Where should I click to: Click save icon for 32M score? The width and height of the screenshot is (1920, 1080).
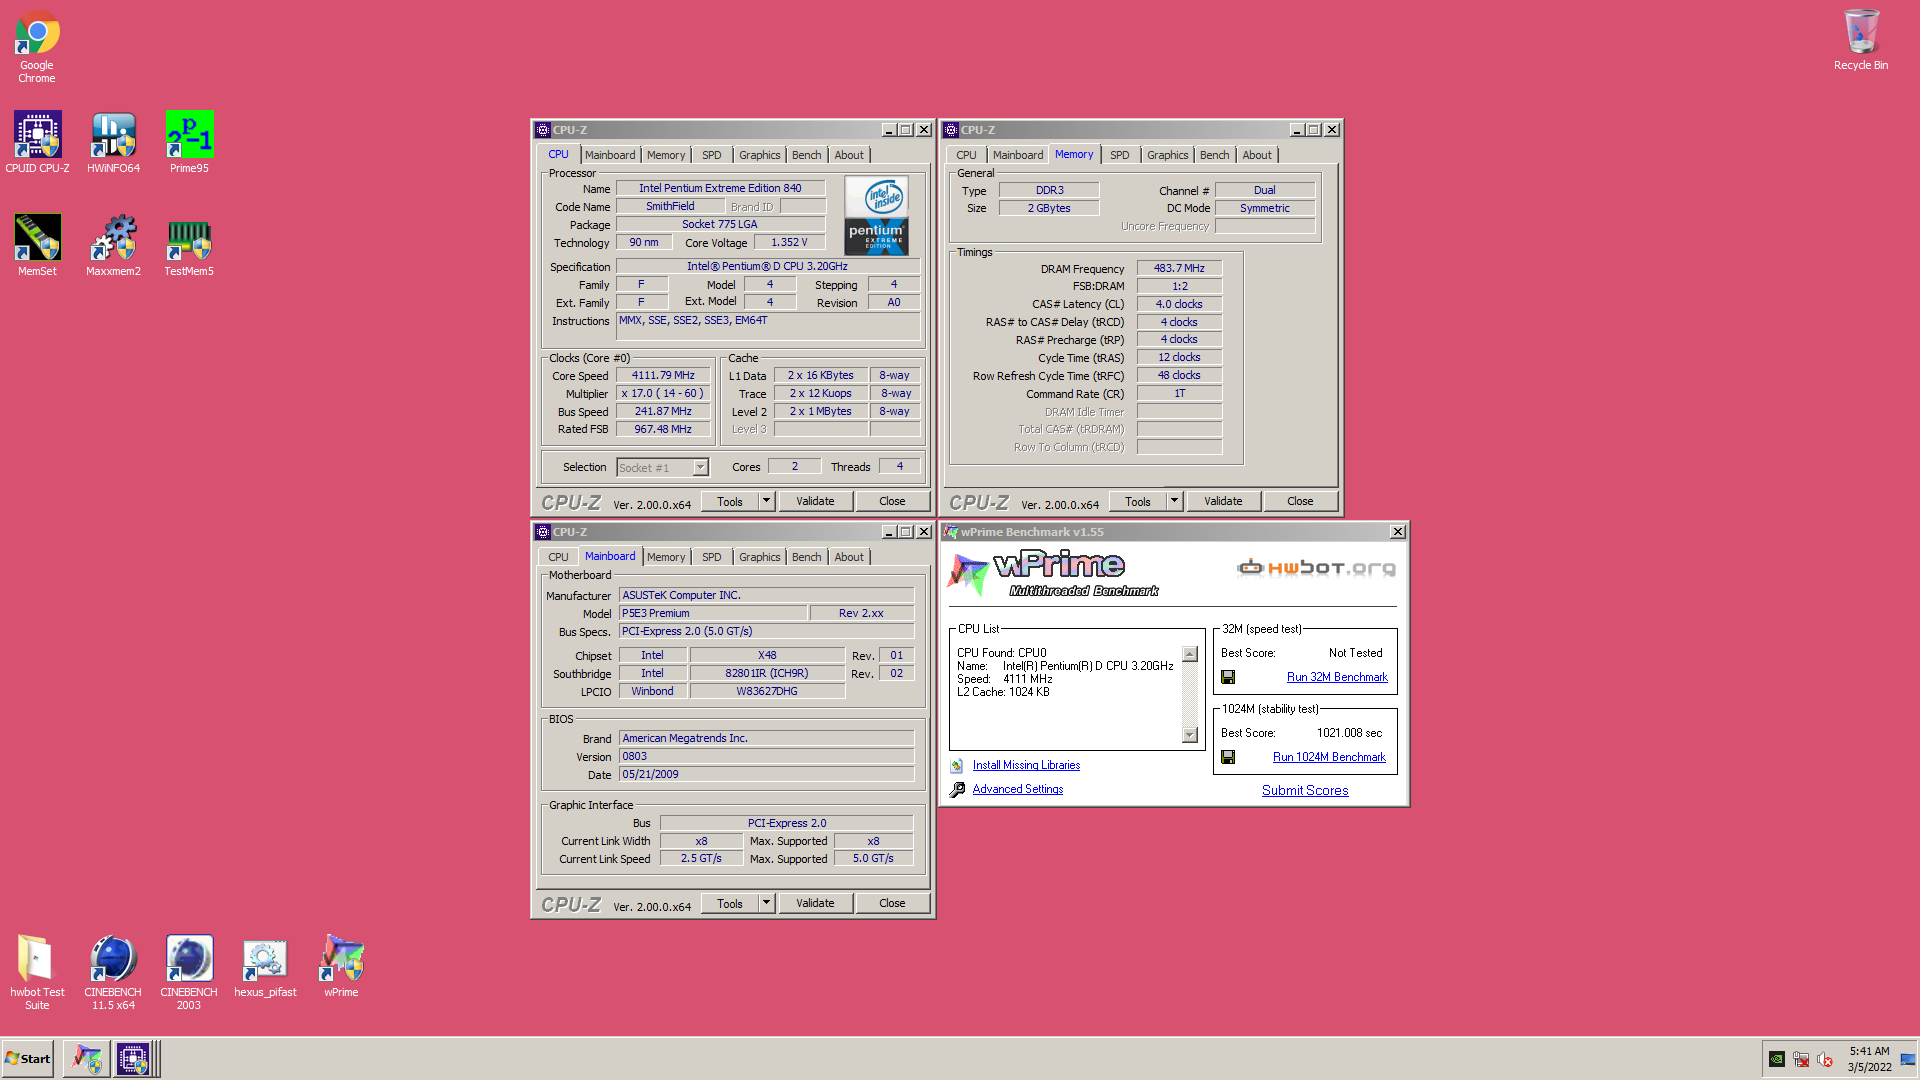1228,678
